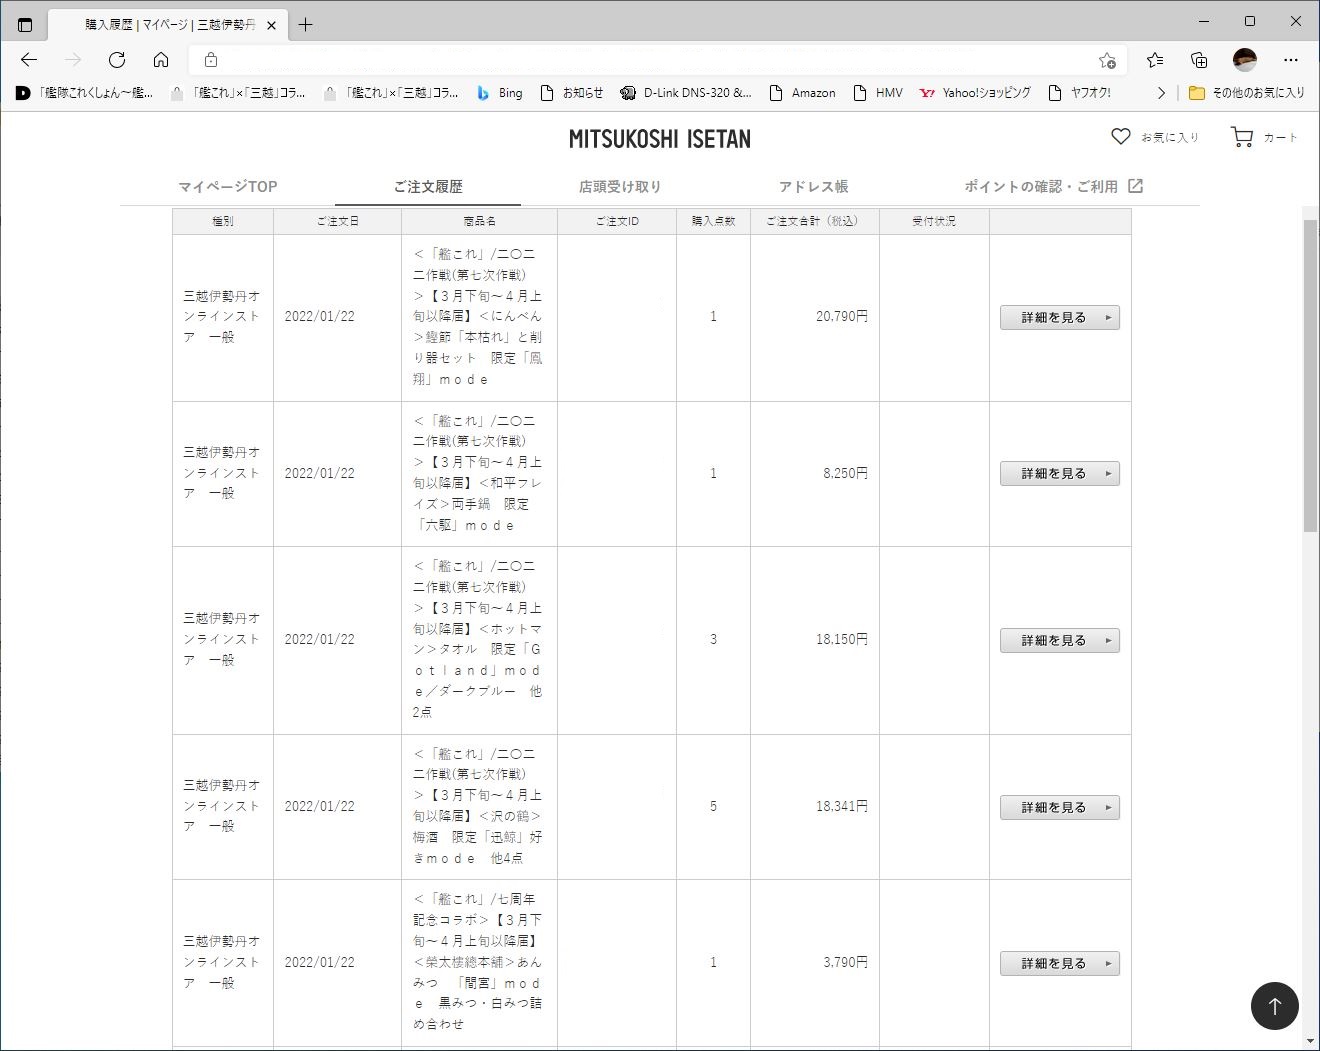Screen dimensions: 1320x1051
Task: Switch to マイページTOP tab
Action: (227, 186)
